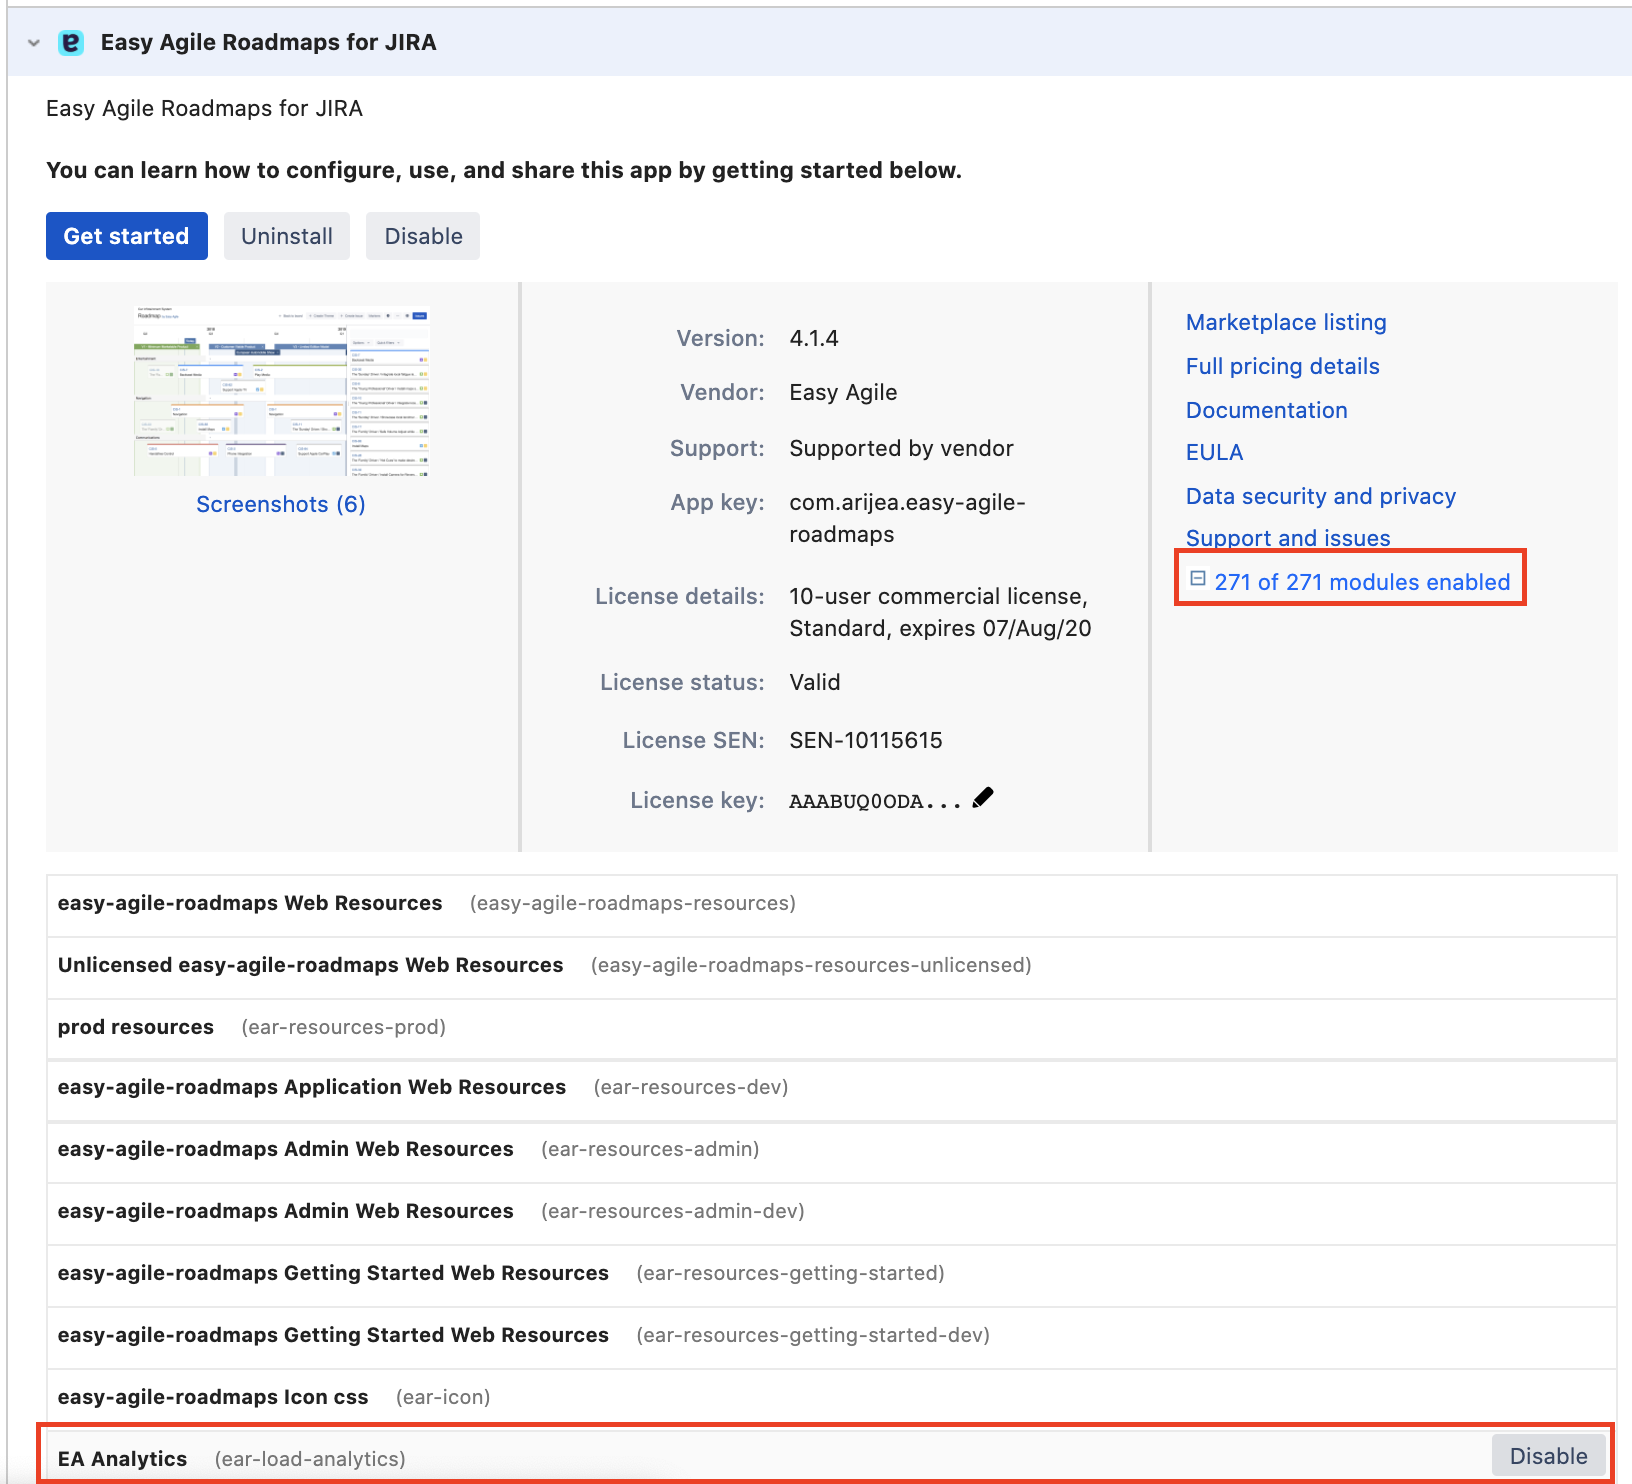Open Data security and privacy link

pos(1320,496)
